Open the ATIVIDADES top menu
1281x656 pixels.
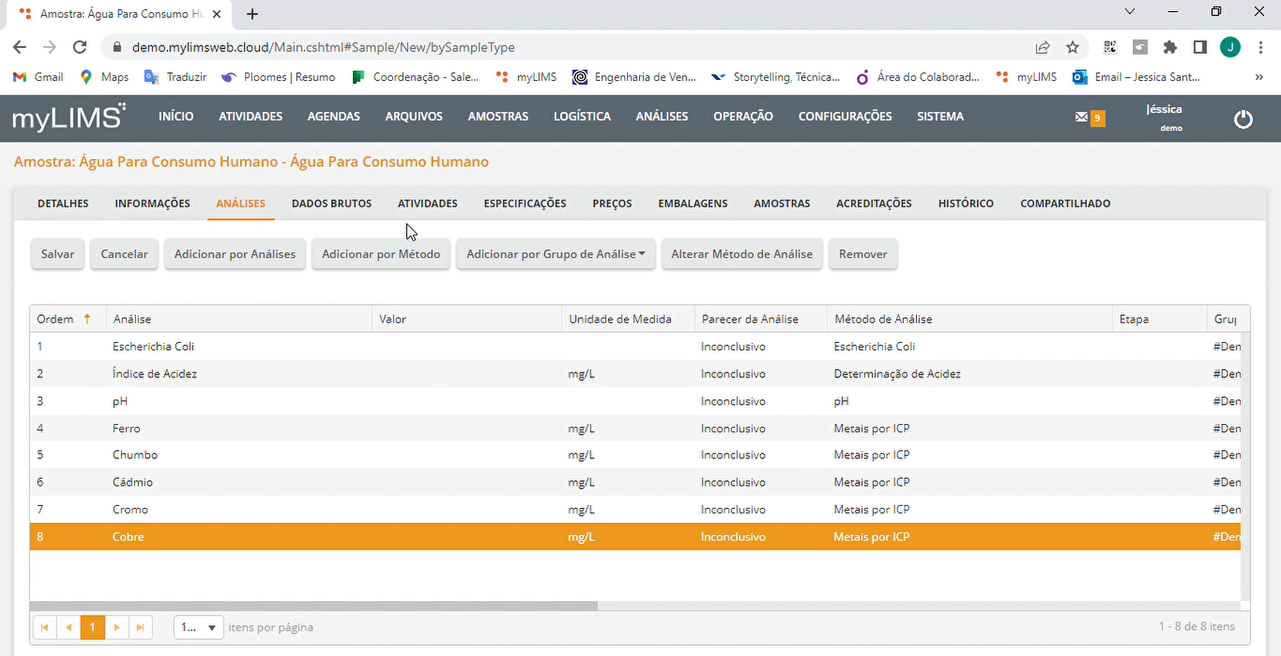point(251,117)
